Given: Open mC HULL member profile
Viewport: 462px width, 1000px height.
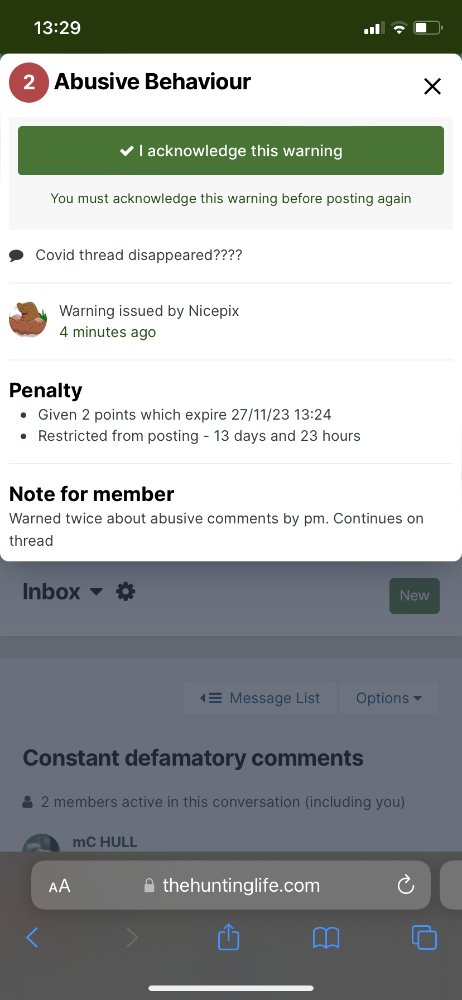Looking at the screenshot, I should tap(105, 842).
